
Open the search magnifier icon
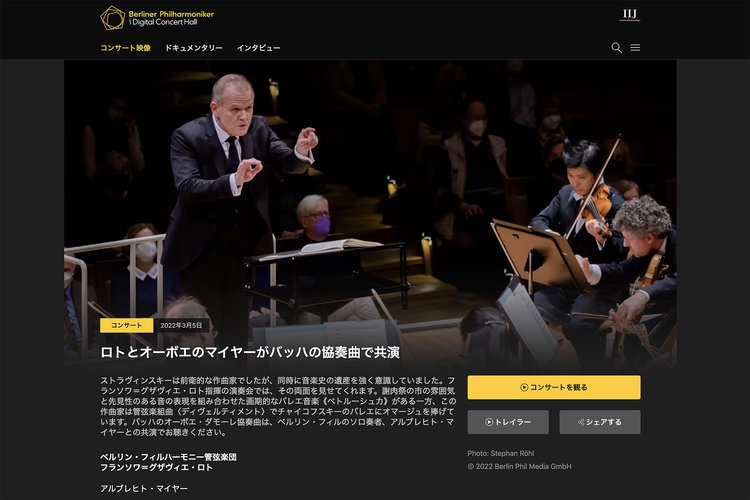(617, 48)
